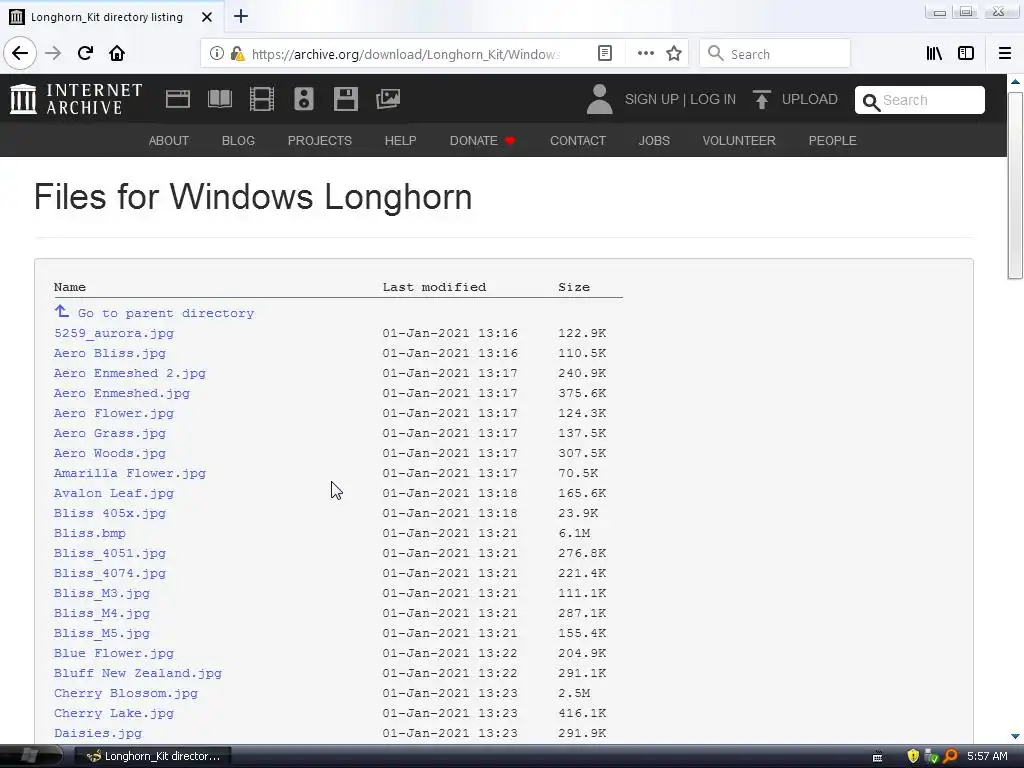This screenshot has height=768, width=1024.
Task: Open the Daisies.jpg link
Action: pyautogui.click(x=98, y=733)
